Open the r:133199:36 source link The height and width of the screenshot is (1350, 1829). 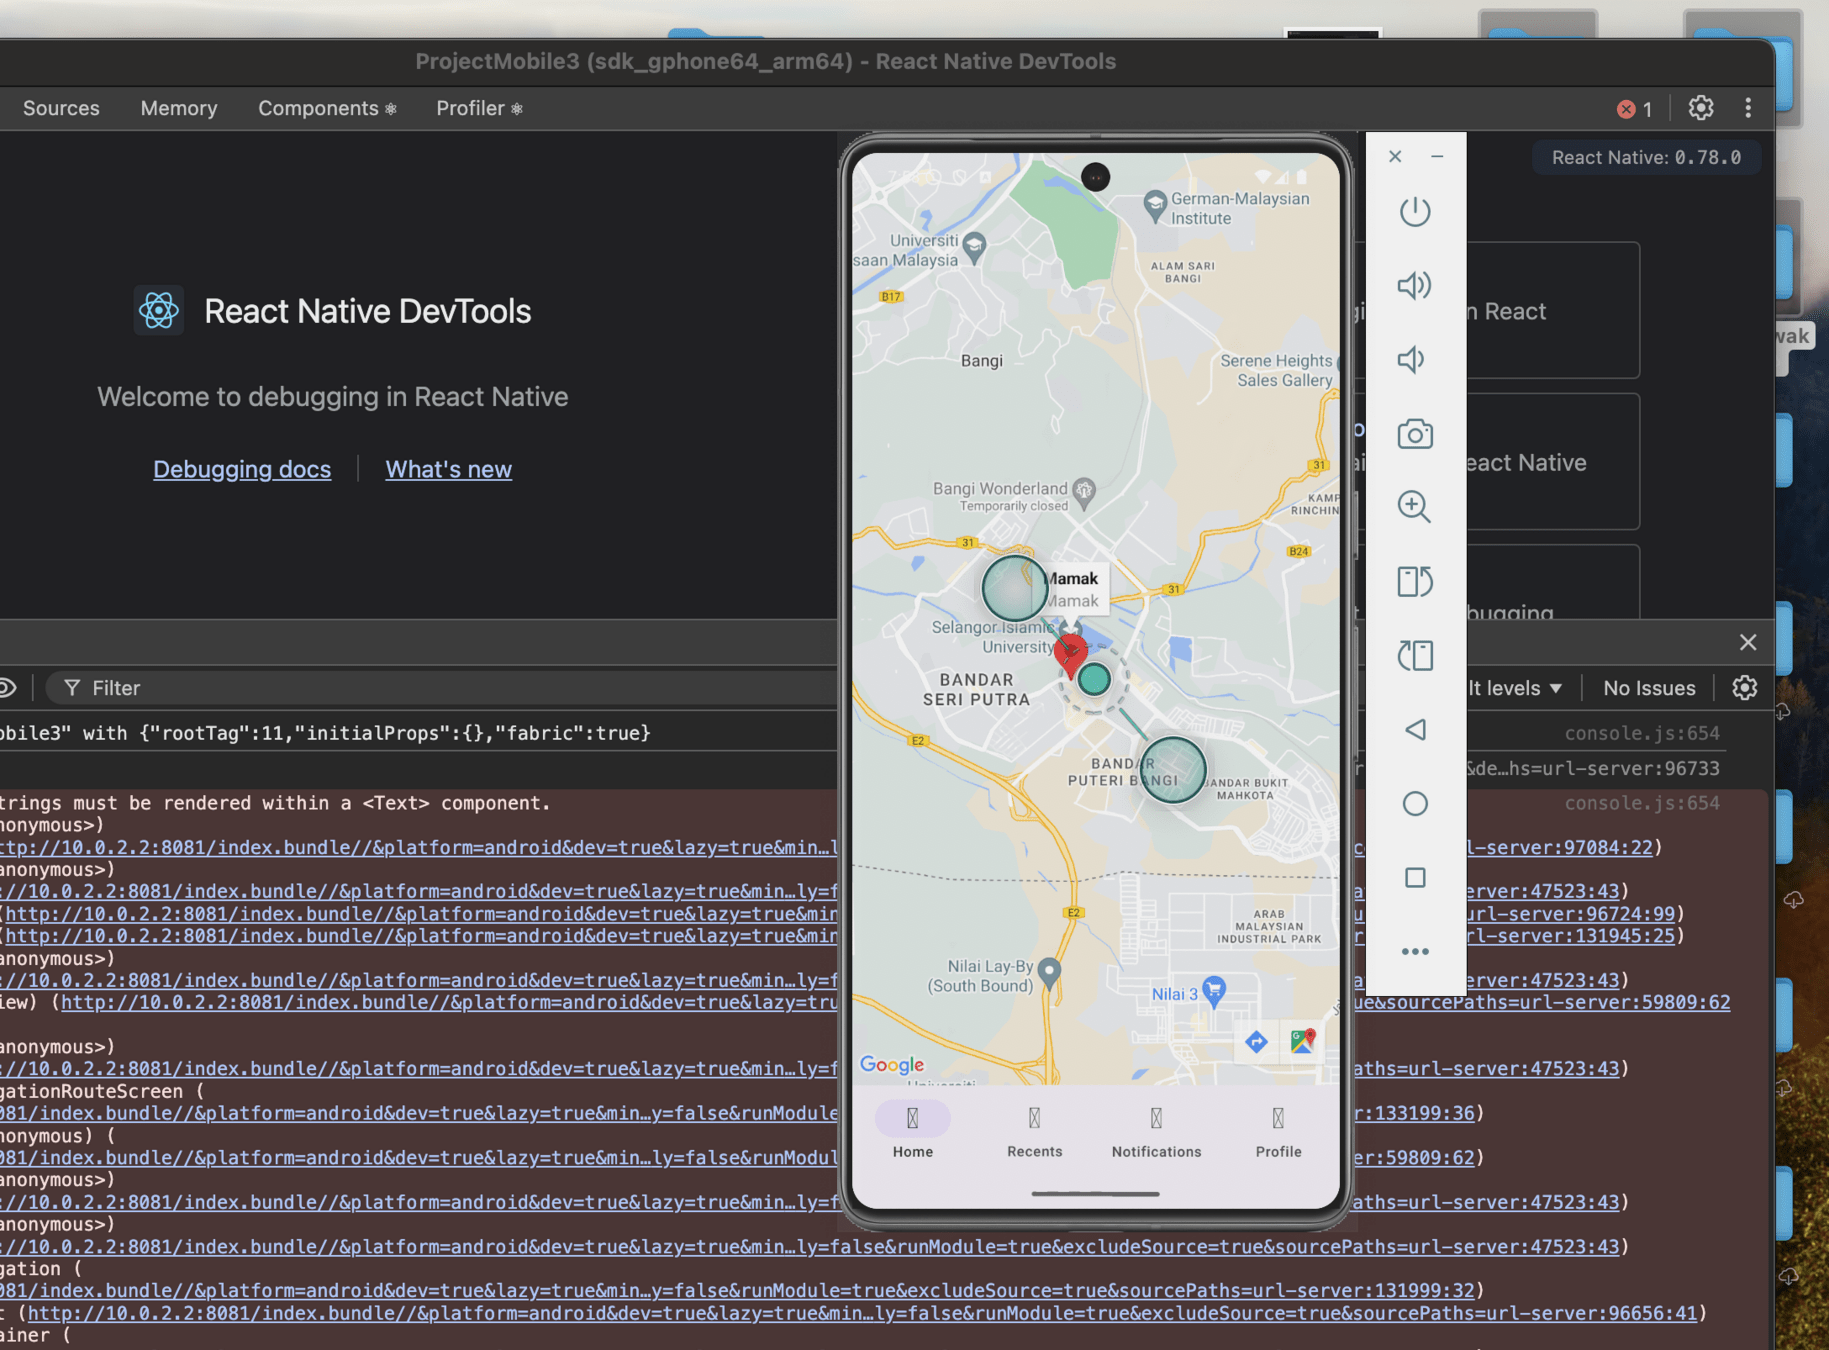(1415, 1113)
